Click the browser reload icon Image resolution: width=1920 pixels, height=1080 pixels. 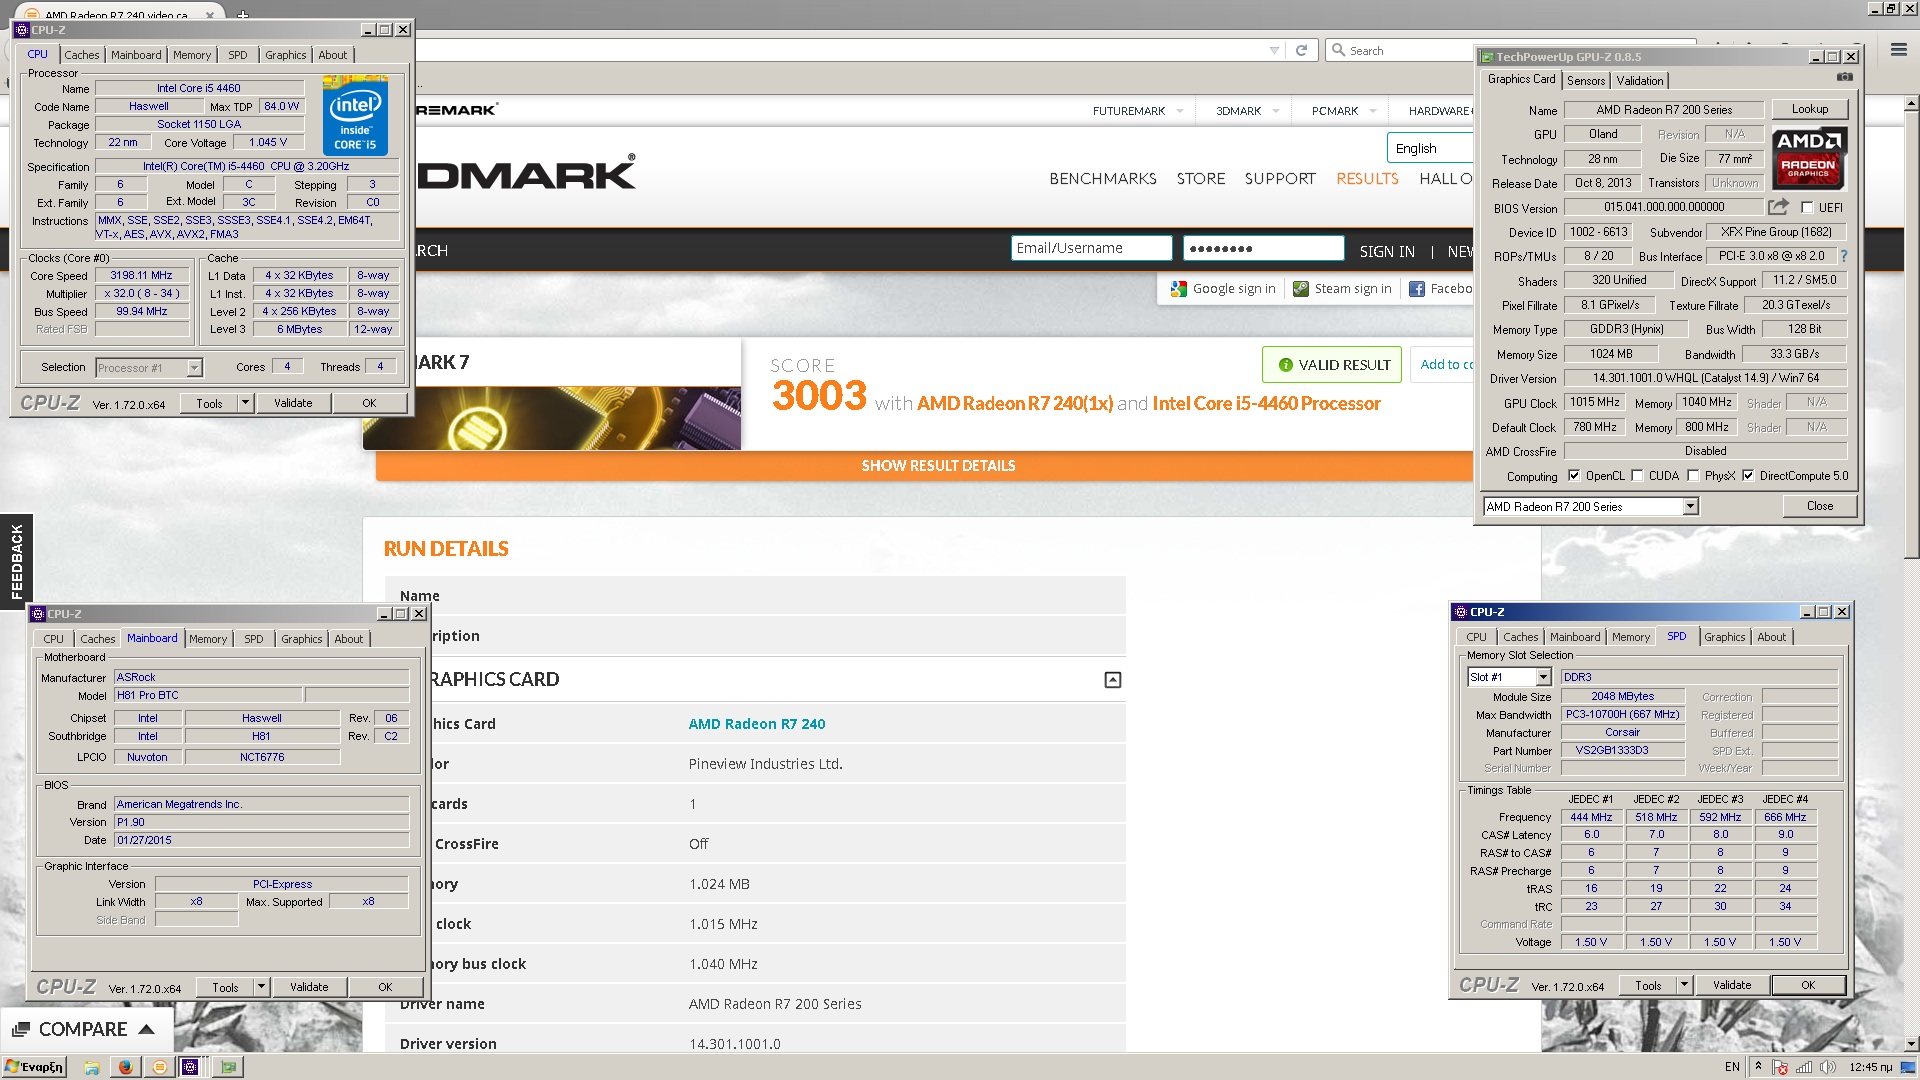pyautogui.click(x=1301, y=50)
